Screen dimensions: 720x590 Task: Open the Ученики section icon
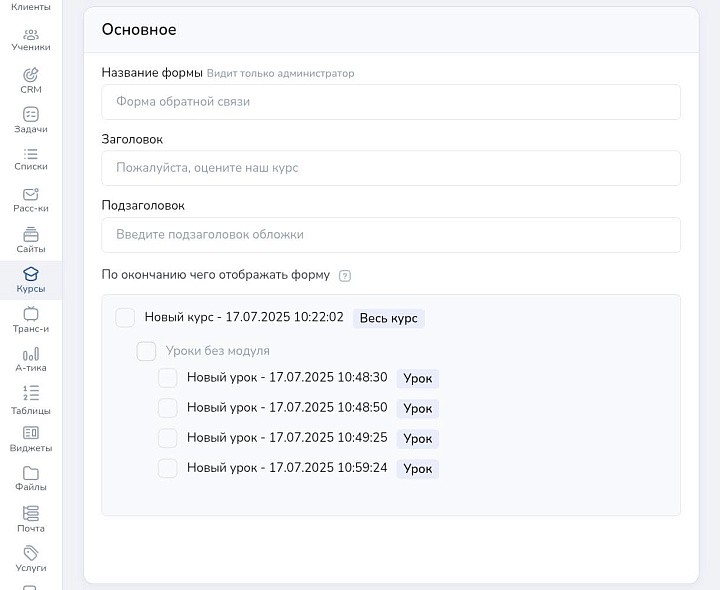pyautogui.click(x=30, y=35)
